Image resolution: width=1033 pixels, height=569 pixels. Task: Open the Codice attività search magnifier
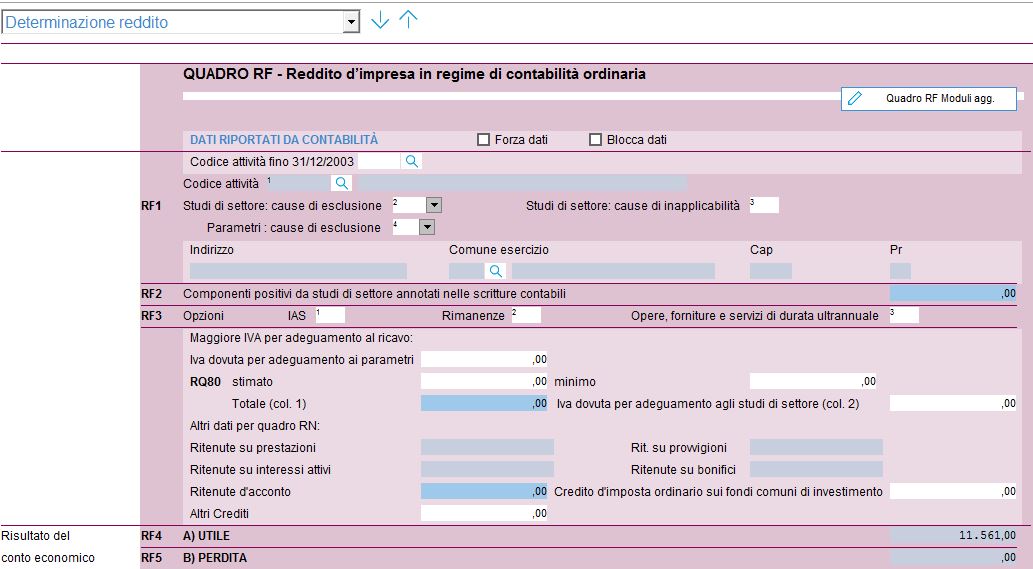(x=341, y=183)
